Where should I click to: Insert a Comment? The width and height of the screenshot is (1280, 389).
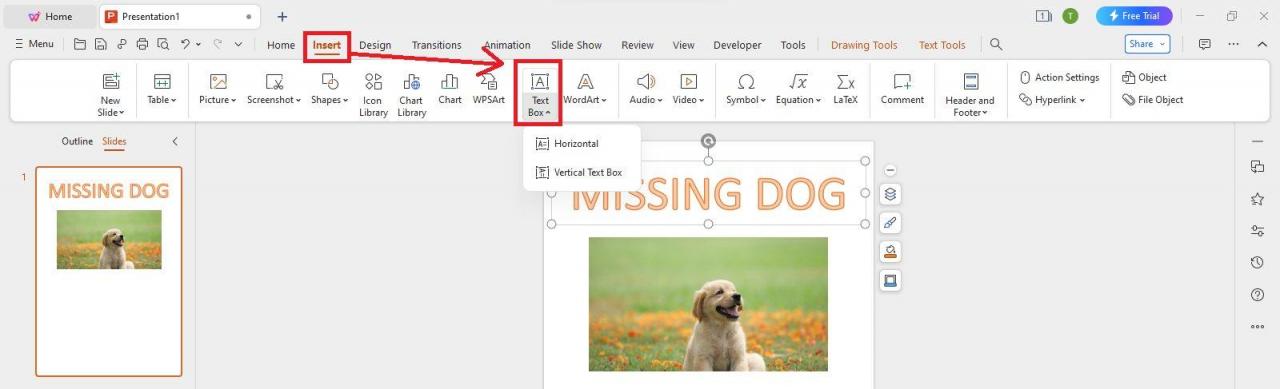click(x=902, y=88)
